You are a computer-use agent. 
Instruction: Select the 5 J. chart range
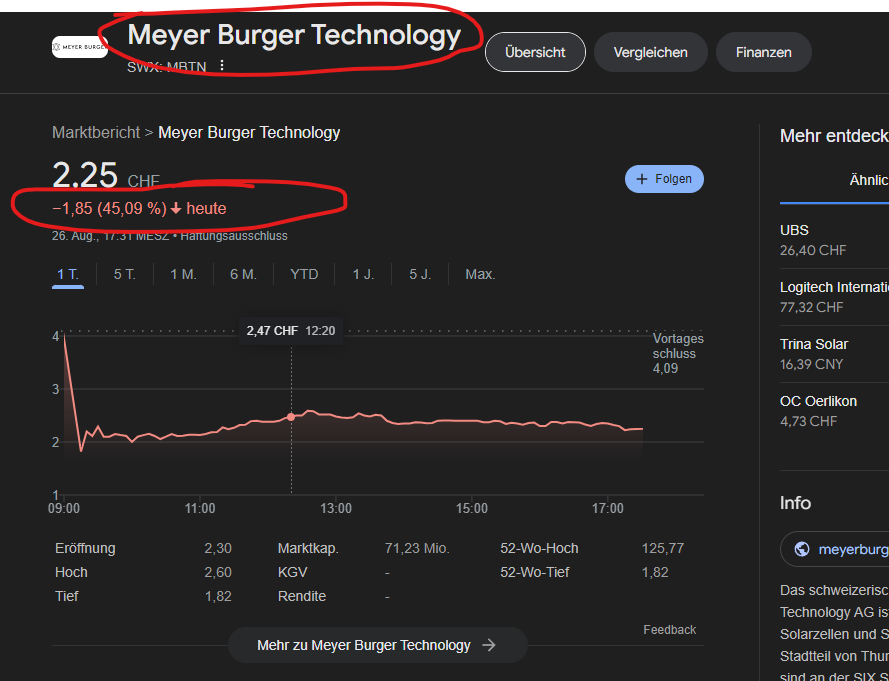click(420, 274)
